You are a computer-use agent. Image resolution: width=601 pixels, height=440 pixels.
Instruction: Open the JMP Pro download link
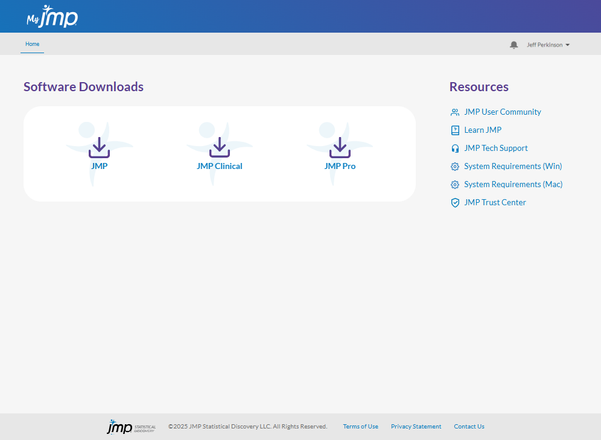pos(340,166)
